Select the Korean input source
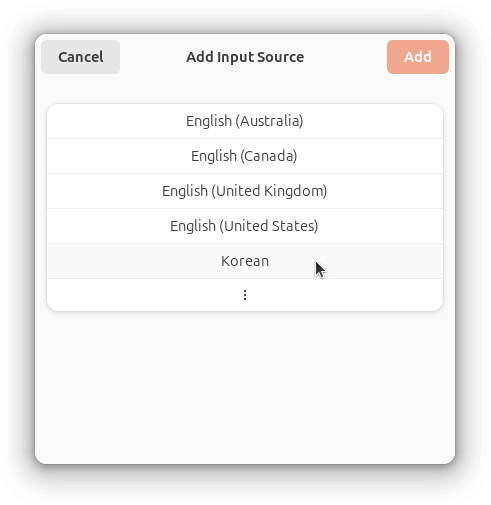The image size is (491, 505). (245, 261)
